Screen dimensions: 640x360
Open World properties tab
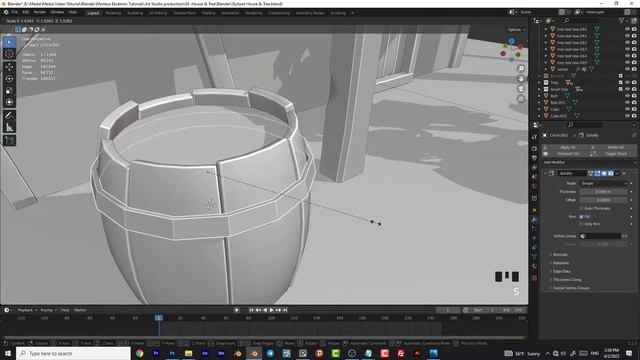tap(534, 186)
